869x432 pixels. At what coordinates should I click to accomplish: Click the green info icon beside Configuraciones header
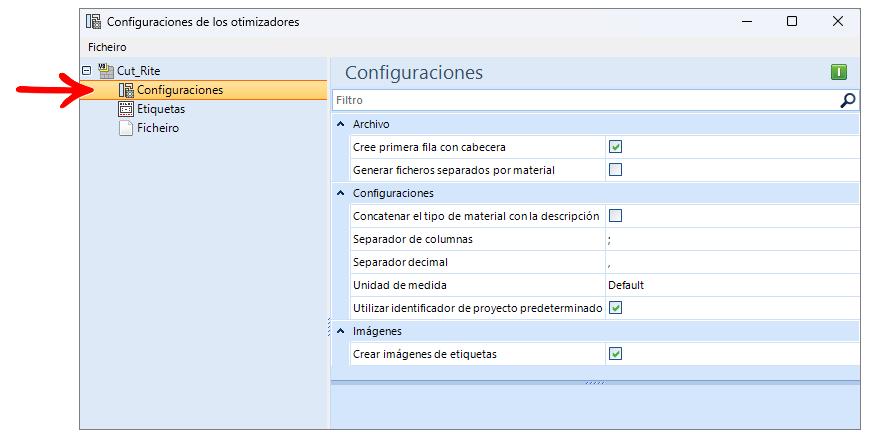coord(839,72)
